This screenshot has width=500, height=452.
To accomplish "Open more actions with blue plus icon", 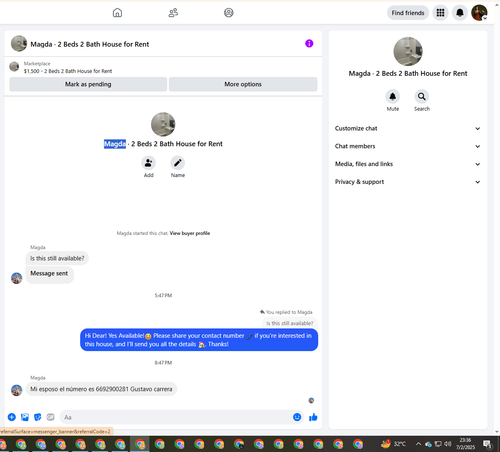I will pos(12,417).
